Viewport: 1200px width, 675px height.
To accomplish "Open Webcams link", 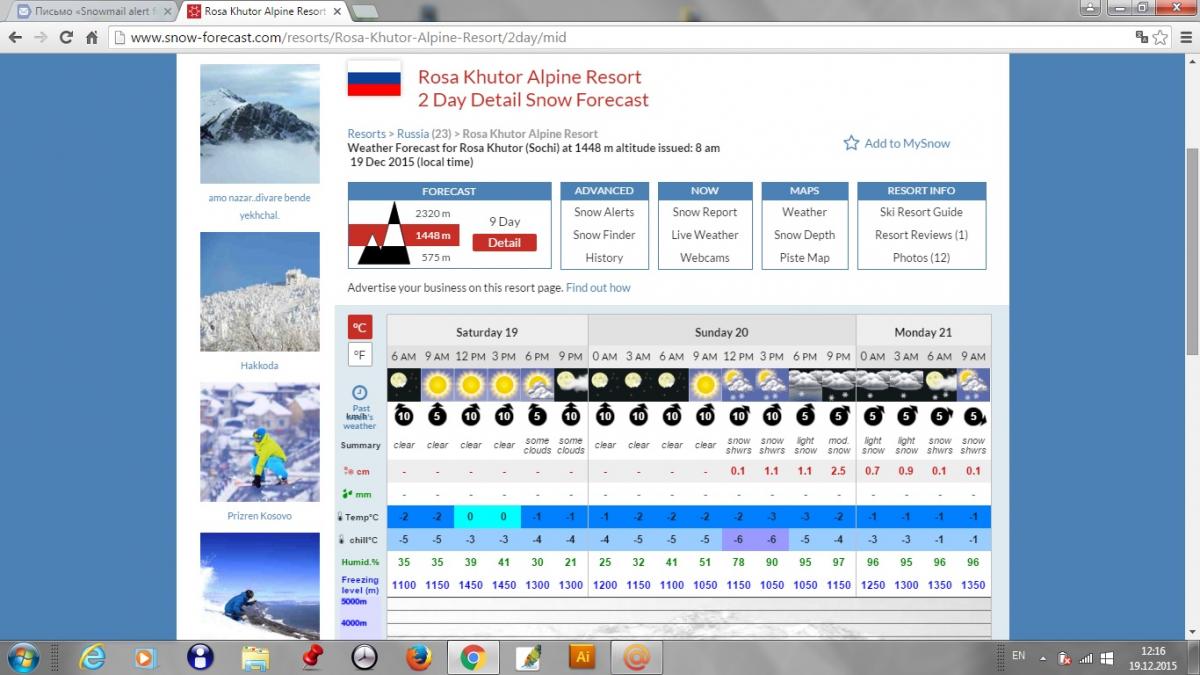I will pyautogui.click(x=705, y=258).
